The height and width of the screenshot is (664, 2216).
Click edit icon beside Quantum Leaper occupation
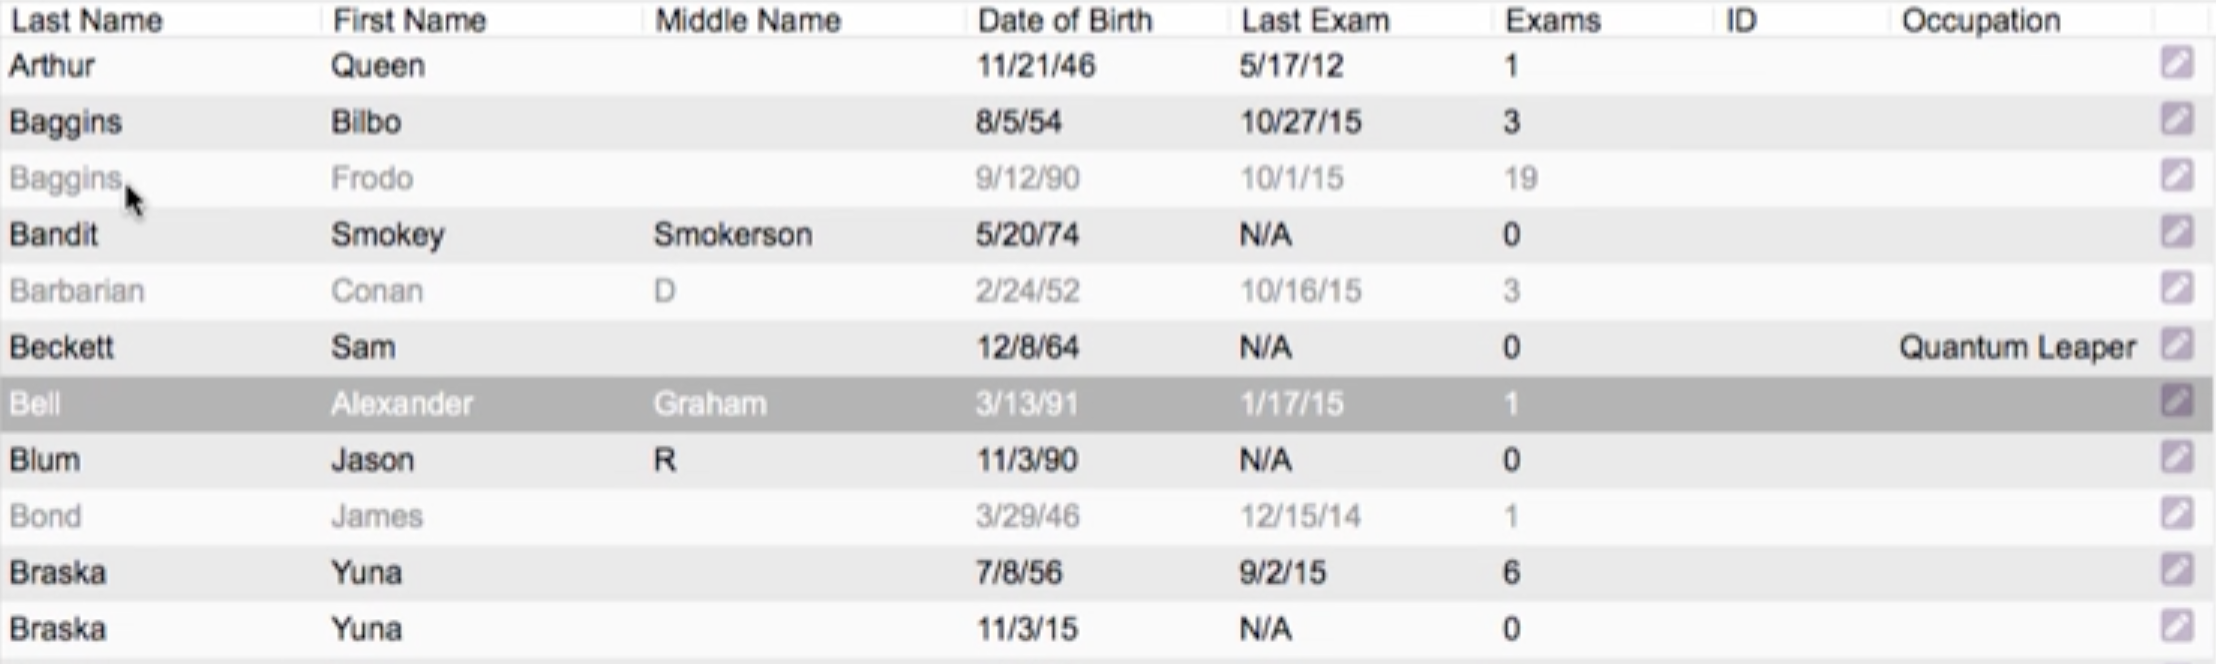coord(2177,345)
